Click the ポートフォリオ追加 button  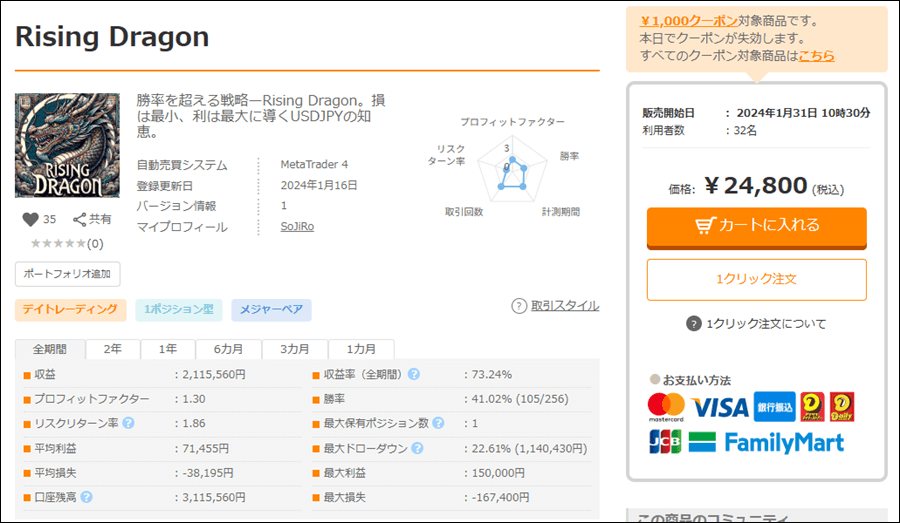pyautogui.click(x=68, y=274)
